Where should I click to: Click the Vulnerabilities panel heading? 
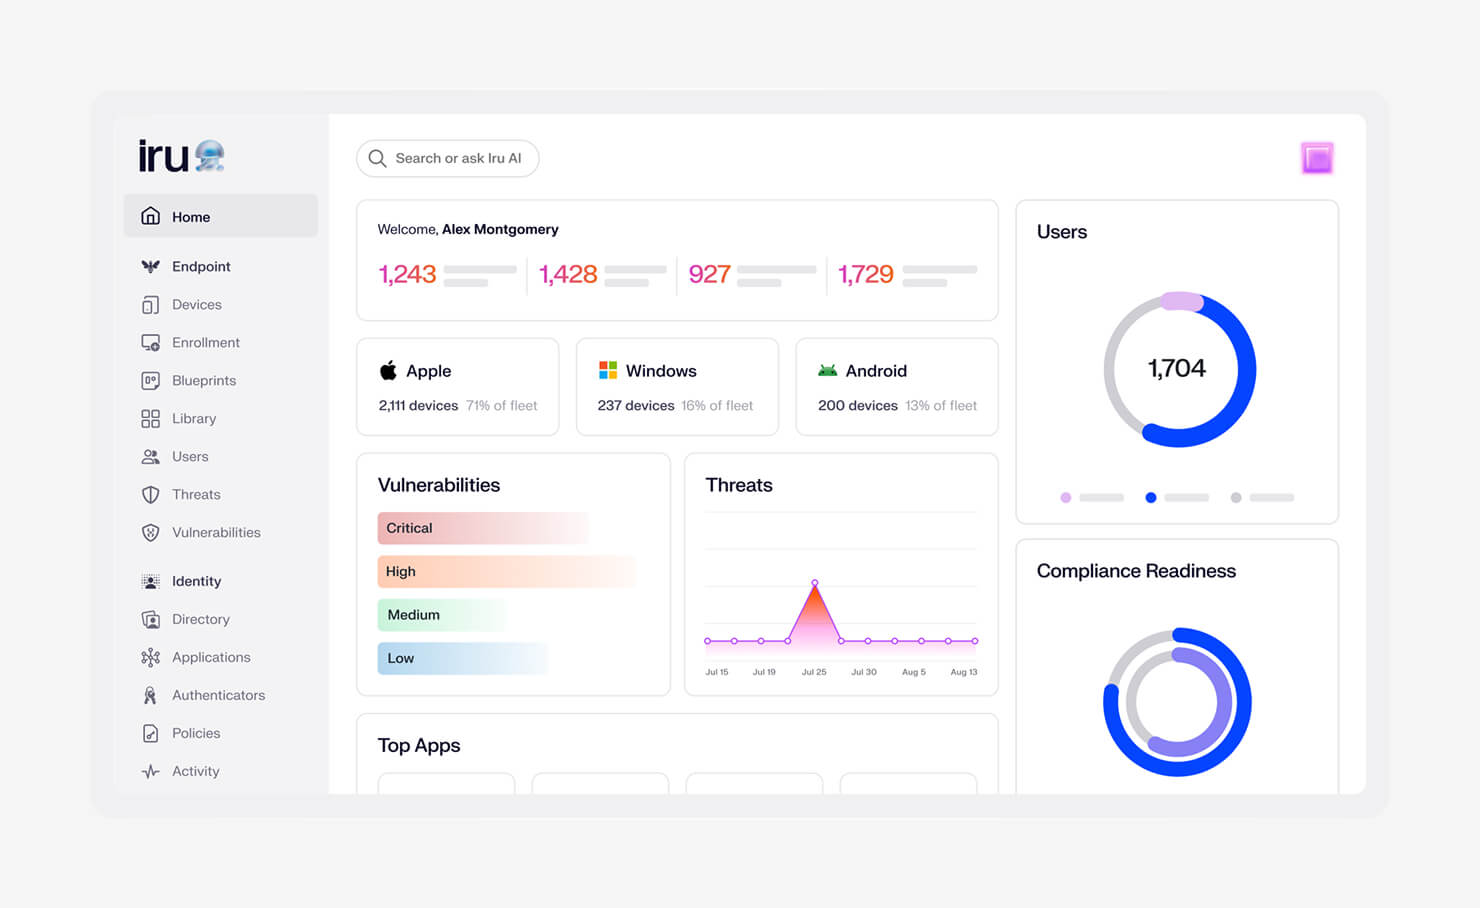(439, 485)
